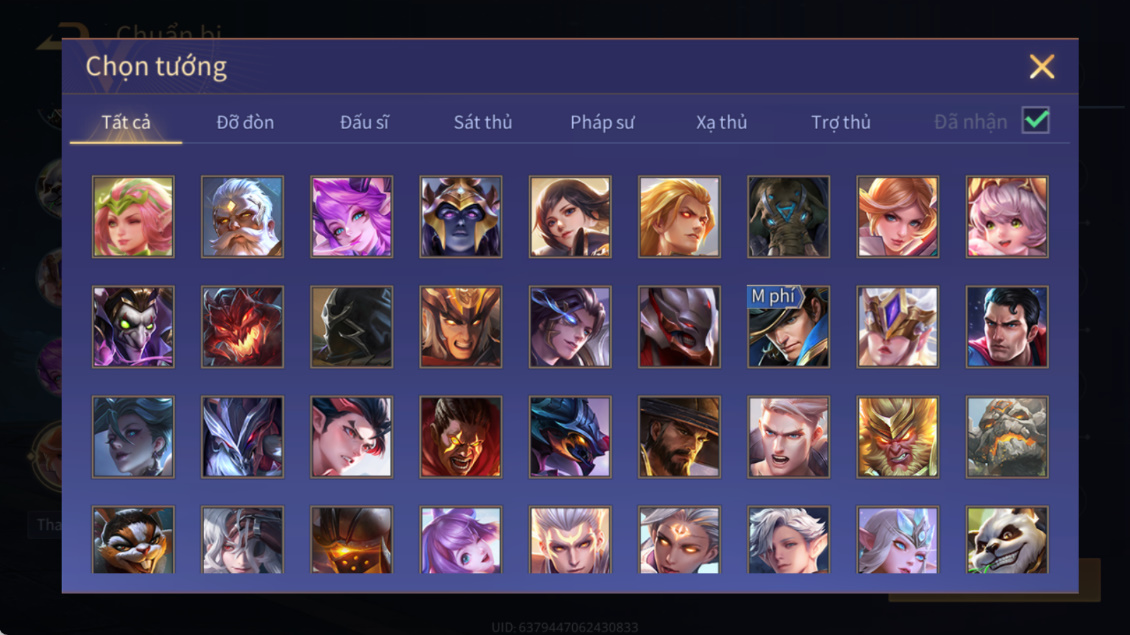Select the rock golem hero portrait
1130x635 pixels.
[1007, 436]
